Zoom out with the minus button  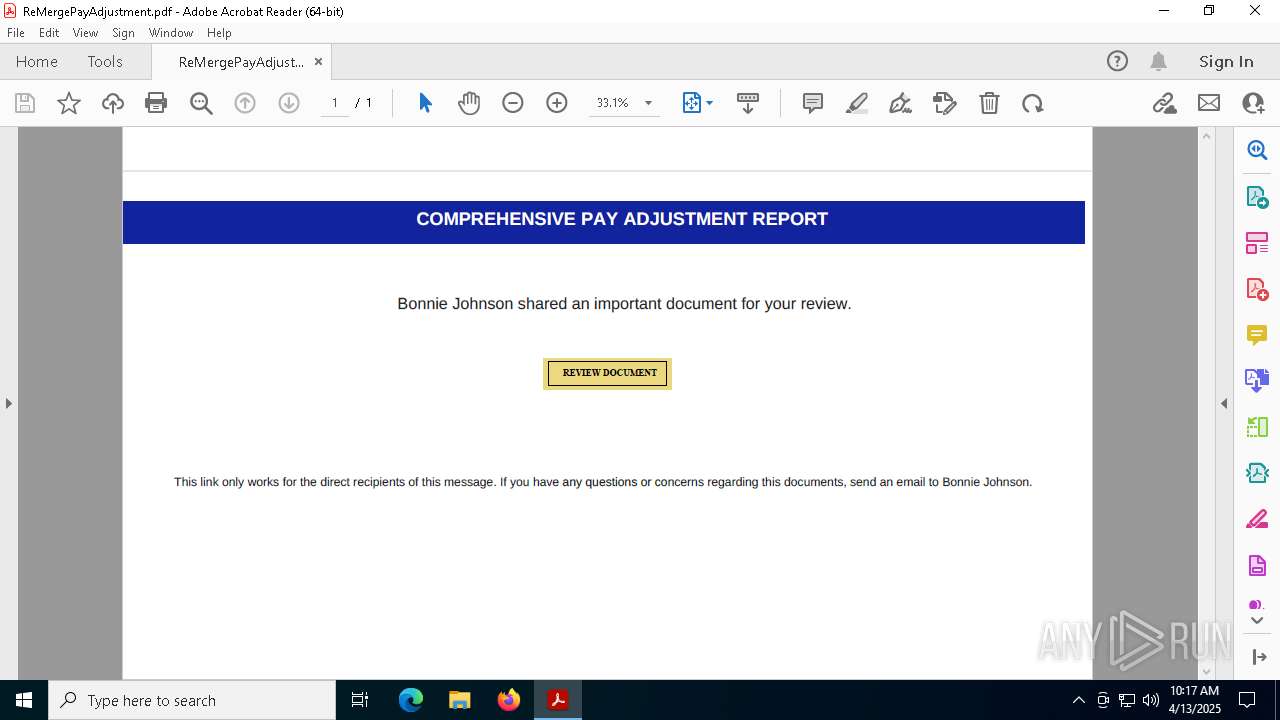[513, 103]
